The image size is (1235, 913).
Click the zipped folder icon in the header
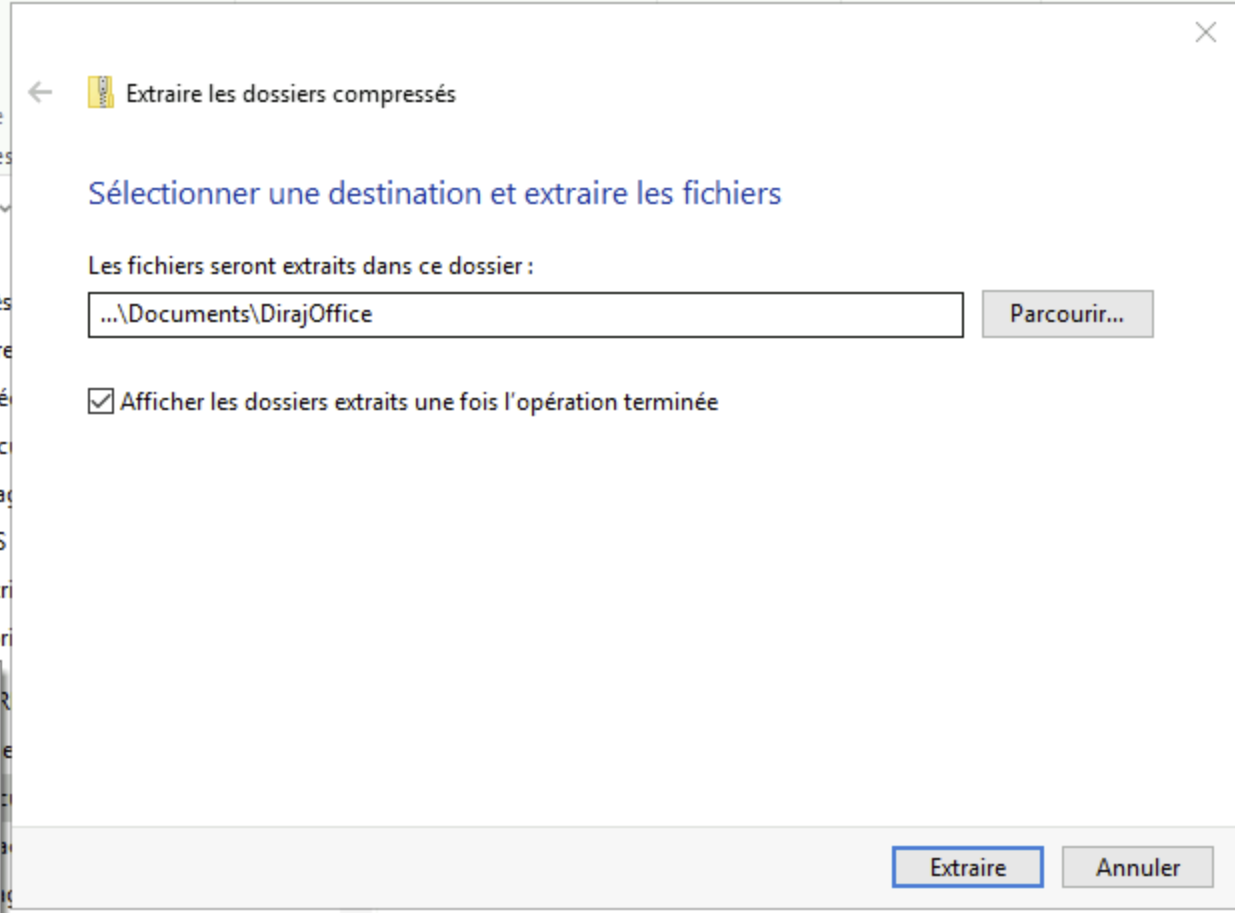click(100, 93)
